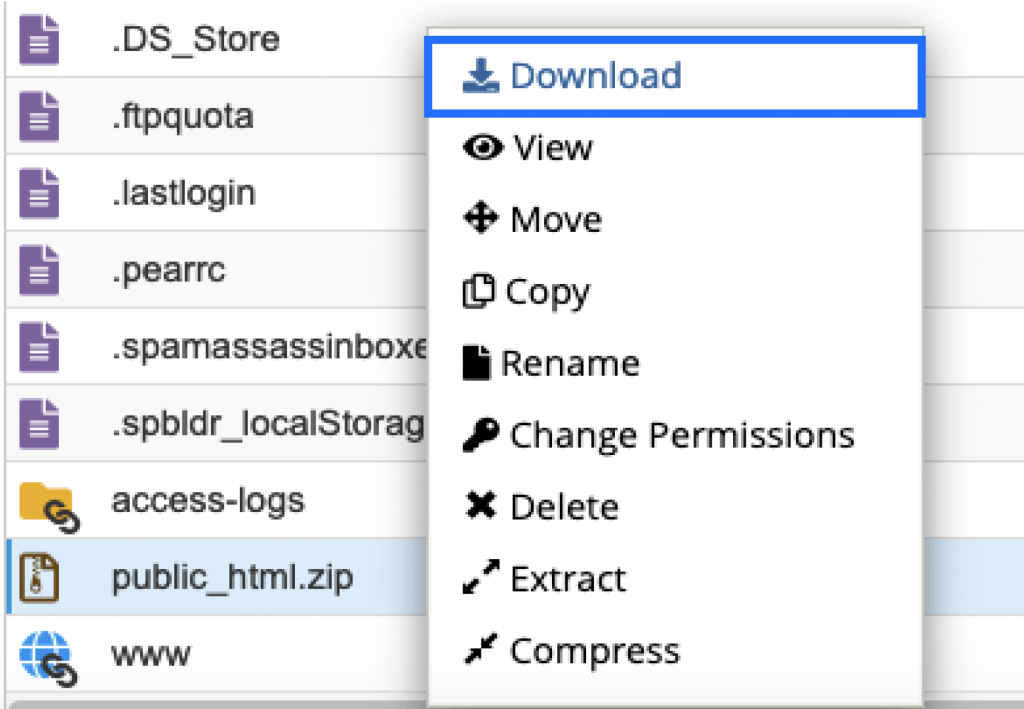Select the access-logs folder name
This screenshot has height=709, width=1024.
[208, 500]
